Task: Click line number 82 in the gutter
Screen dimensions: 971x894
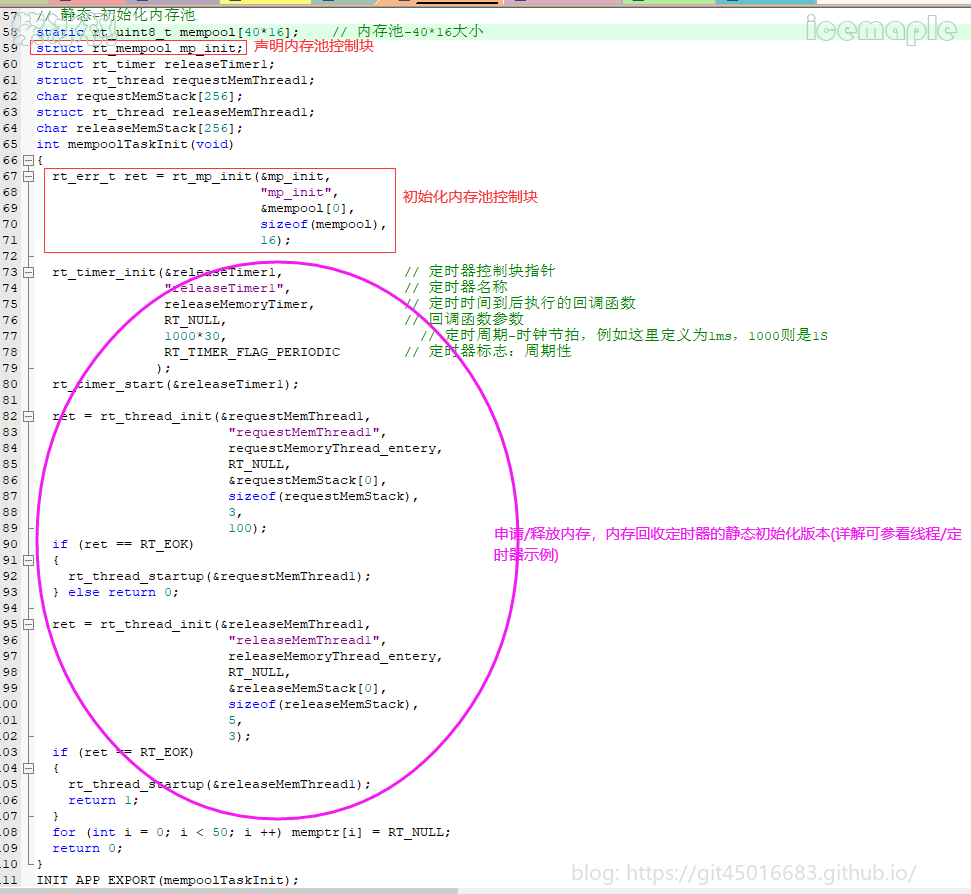Action: [x=10, y=416]
